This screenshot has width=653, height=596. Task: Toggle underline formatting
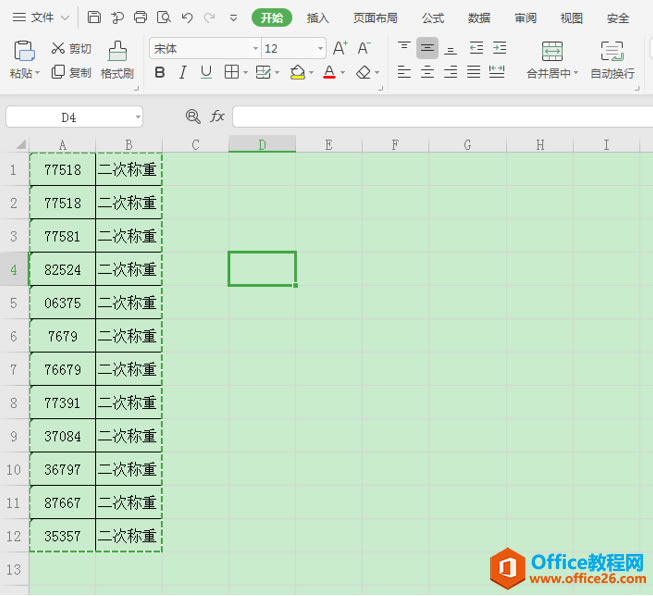206,73
